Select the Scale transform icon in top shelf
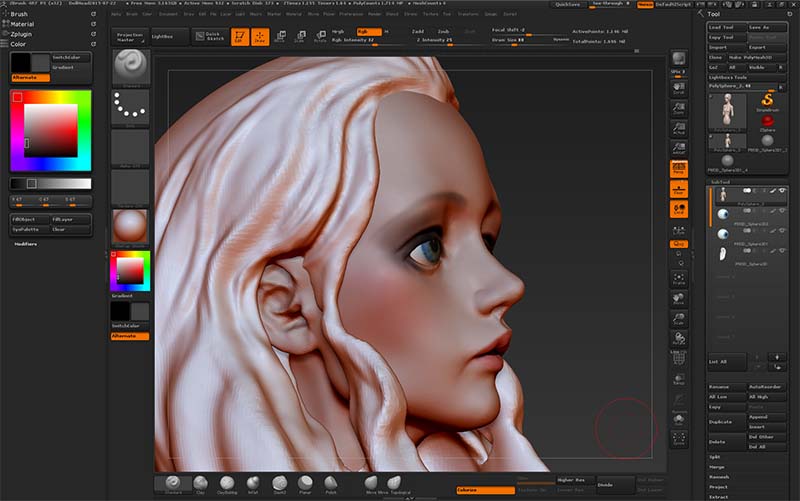This screenshot has height=501, width=800. click(x=301, y=37)
